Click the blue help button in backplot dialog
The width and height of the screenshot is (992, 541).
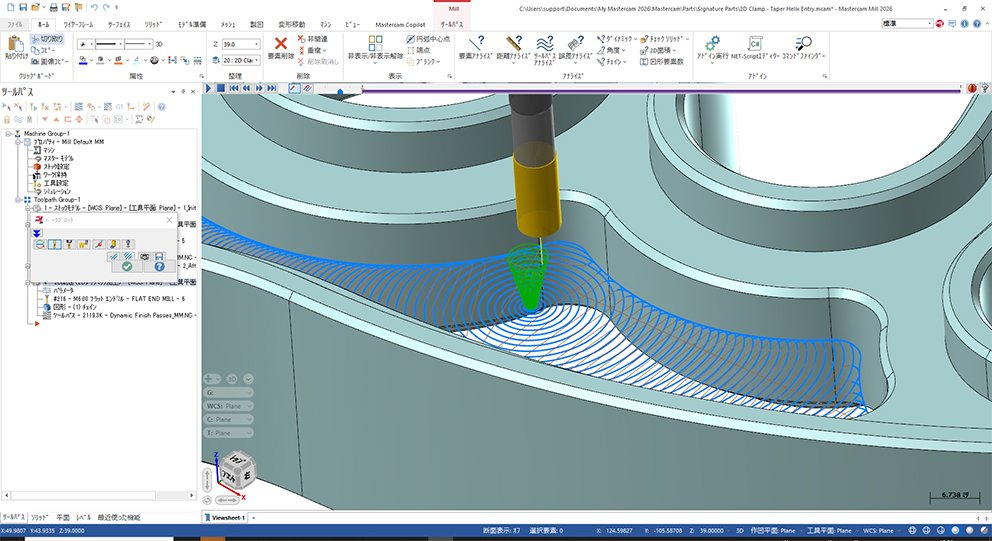click(159, 267)
